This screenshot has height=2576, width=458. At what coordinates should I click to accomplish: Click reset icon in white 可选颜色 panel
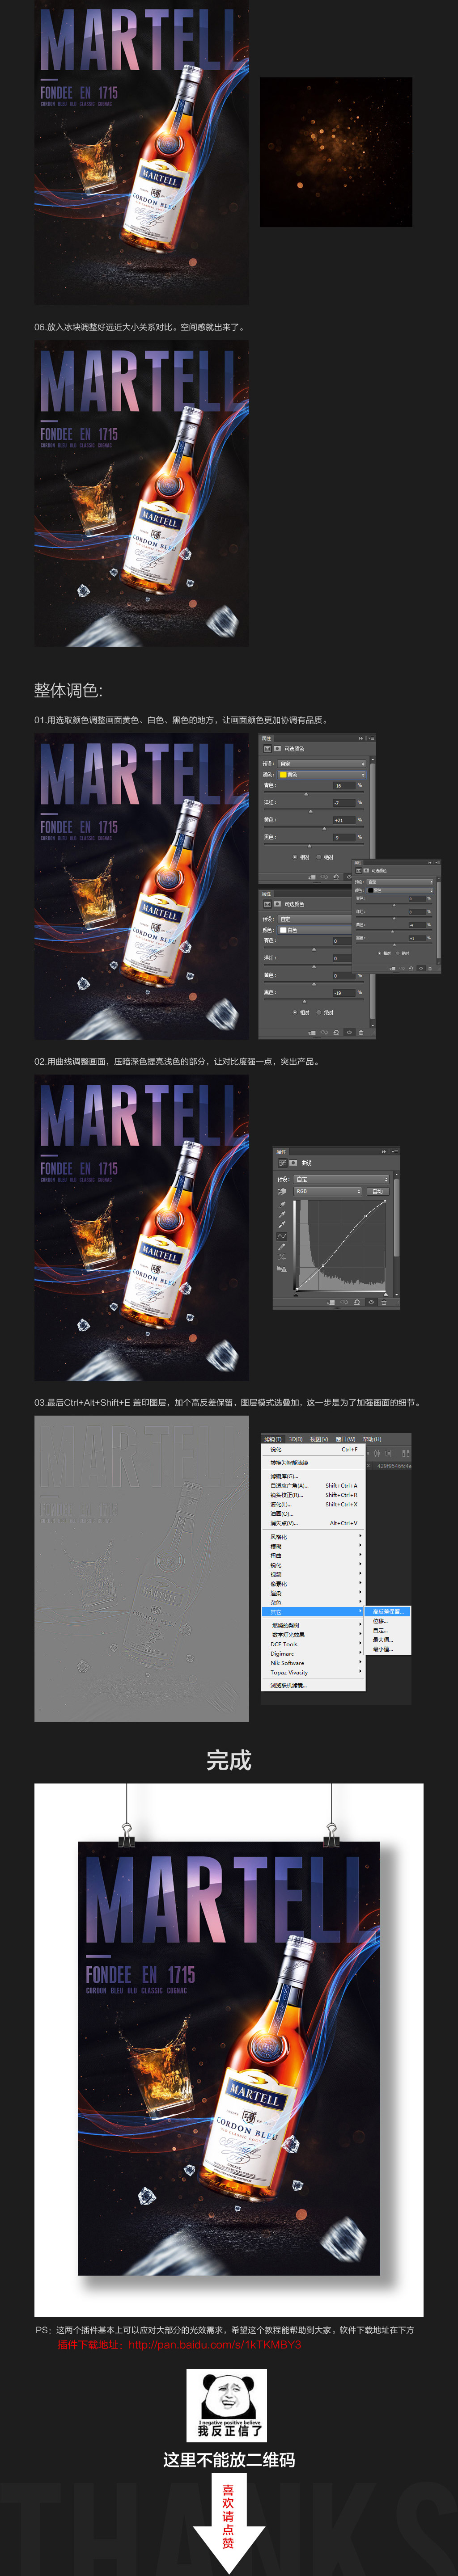click(x=336, y=1033)
